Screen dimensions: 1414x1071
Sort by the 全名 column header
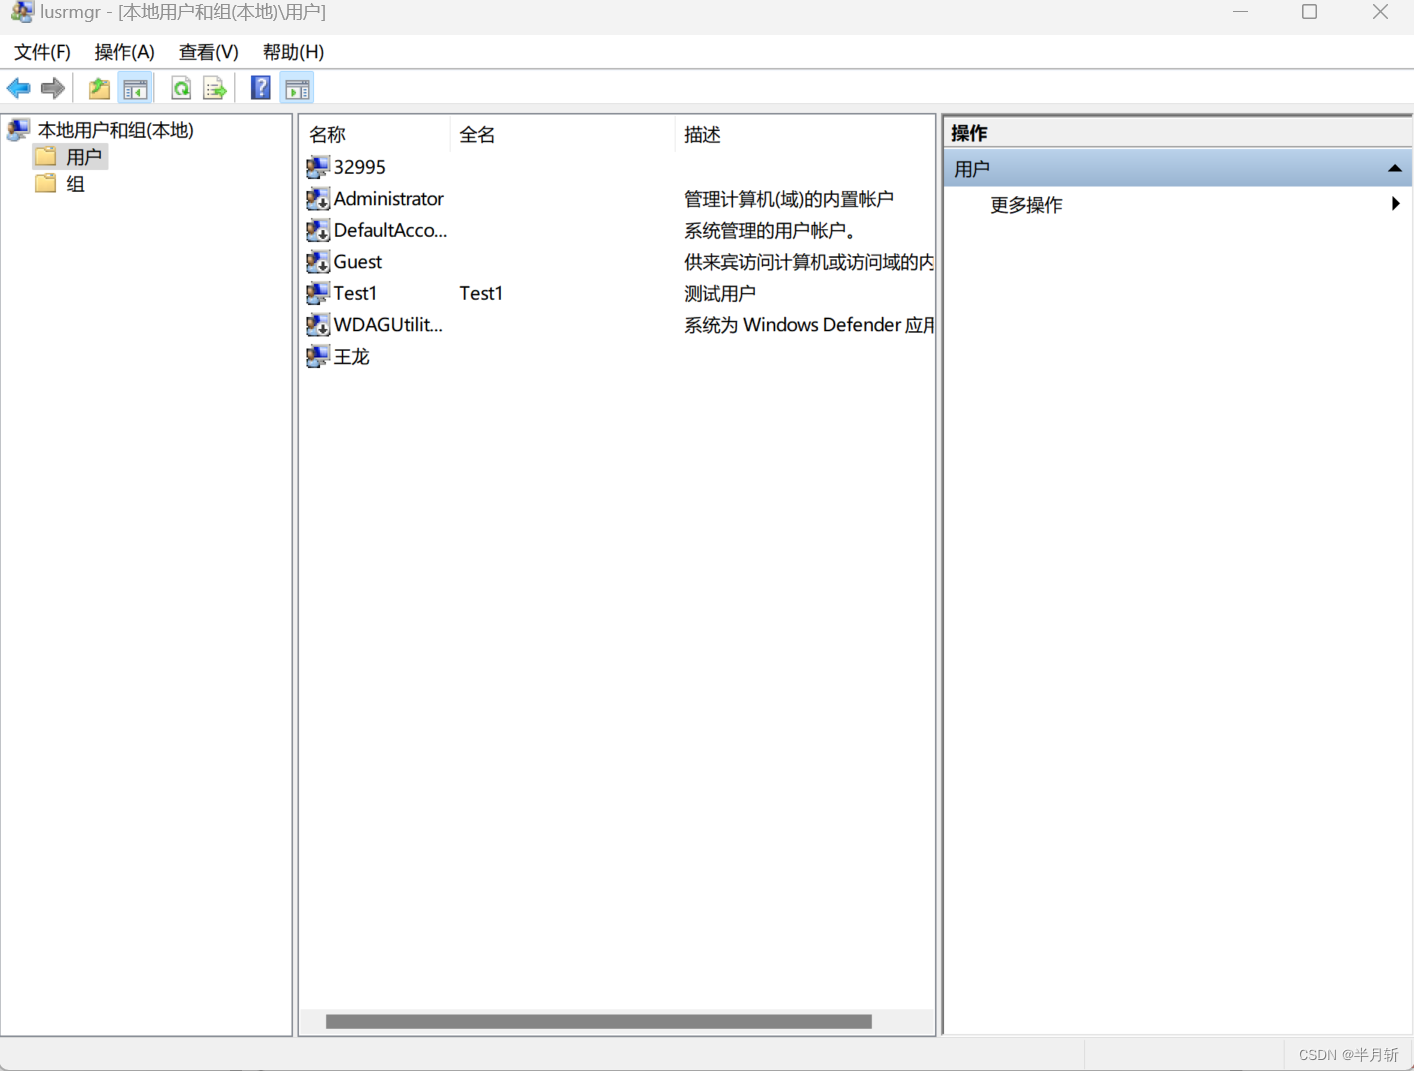(x=563, y=134)
